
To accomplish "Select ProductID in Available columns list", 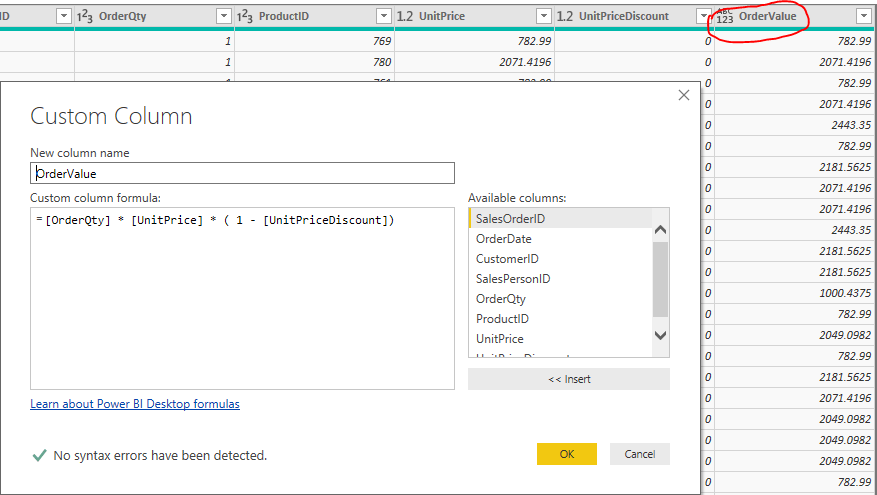I will 560,319.
